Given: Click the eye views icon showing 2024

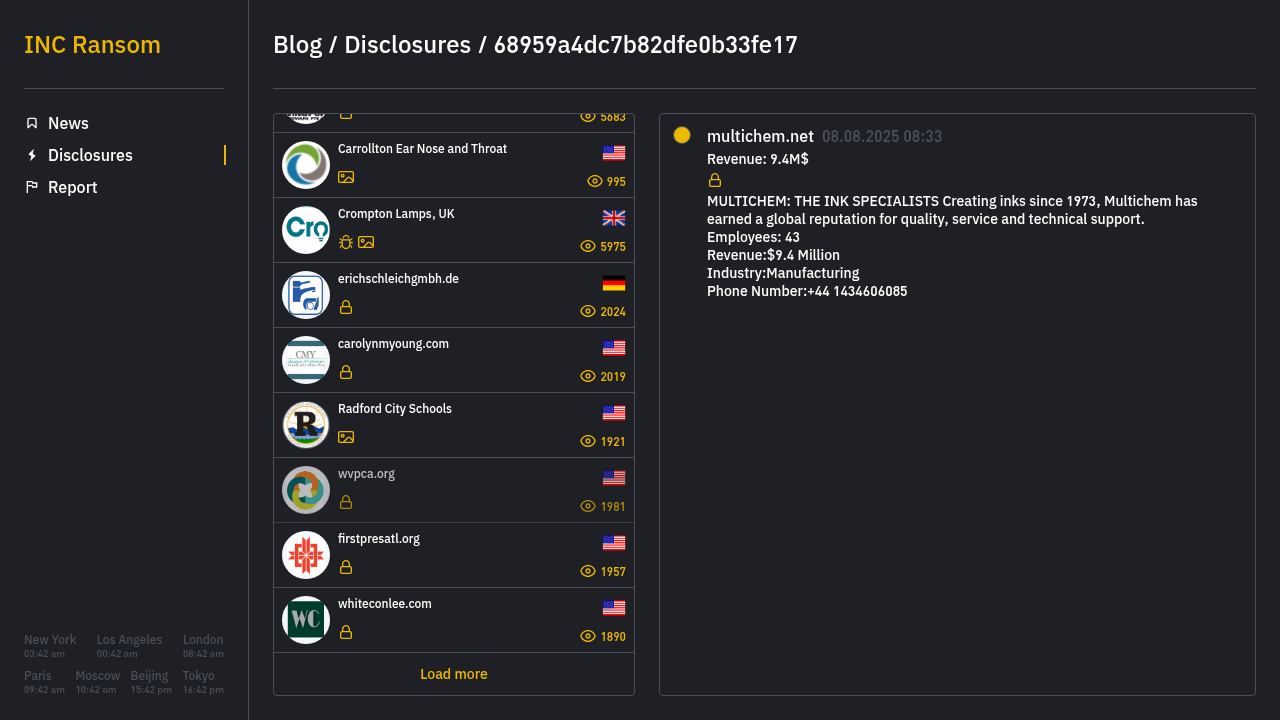Looking at the screenshot, I should pos(588,311).
